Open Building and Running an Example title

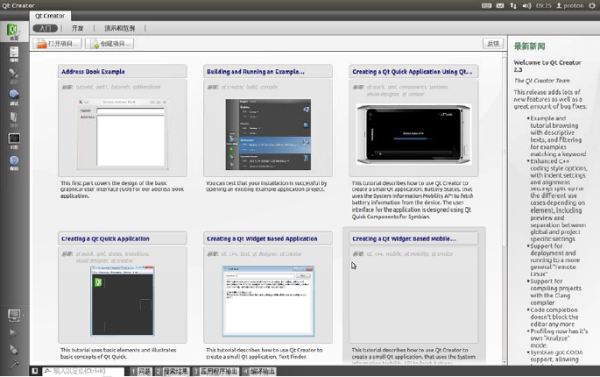point(256,72)
